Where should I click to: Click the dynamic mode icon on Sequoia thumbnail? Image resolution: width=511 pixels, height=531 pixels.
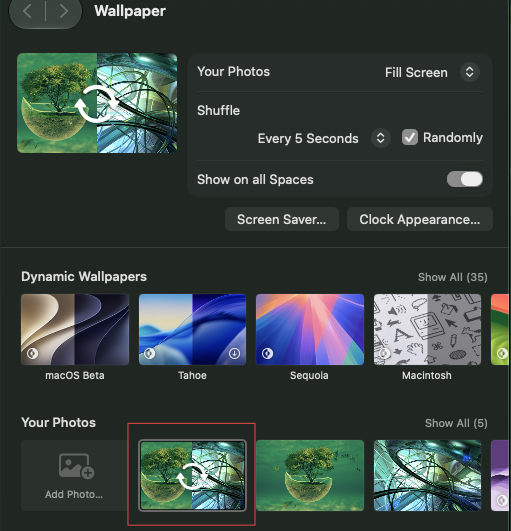point(267,353)
